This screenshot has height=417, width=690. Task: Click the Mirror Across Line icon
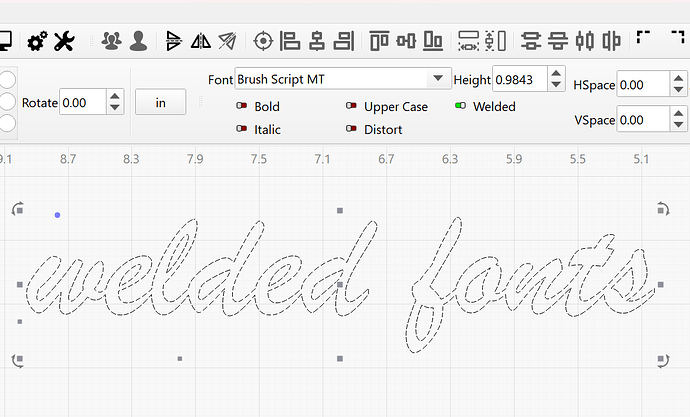point(227,41)
